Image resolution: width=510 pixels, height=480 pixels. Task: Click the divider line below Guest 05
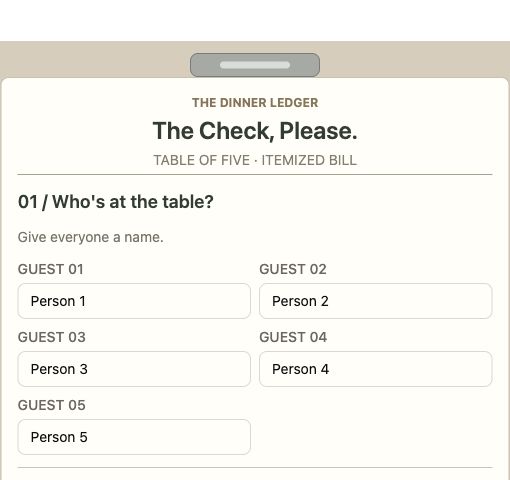click(x=255, y=468)
